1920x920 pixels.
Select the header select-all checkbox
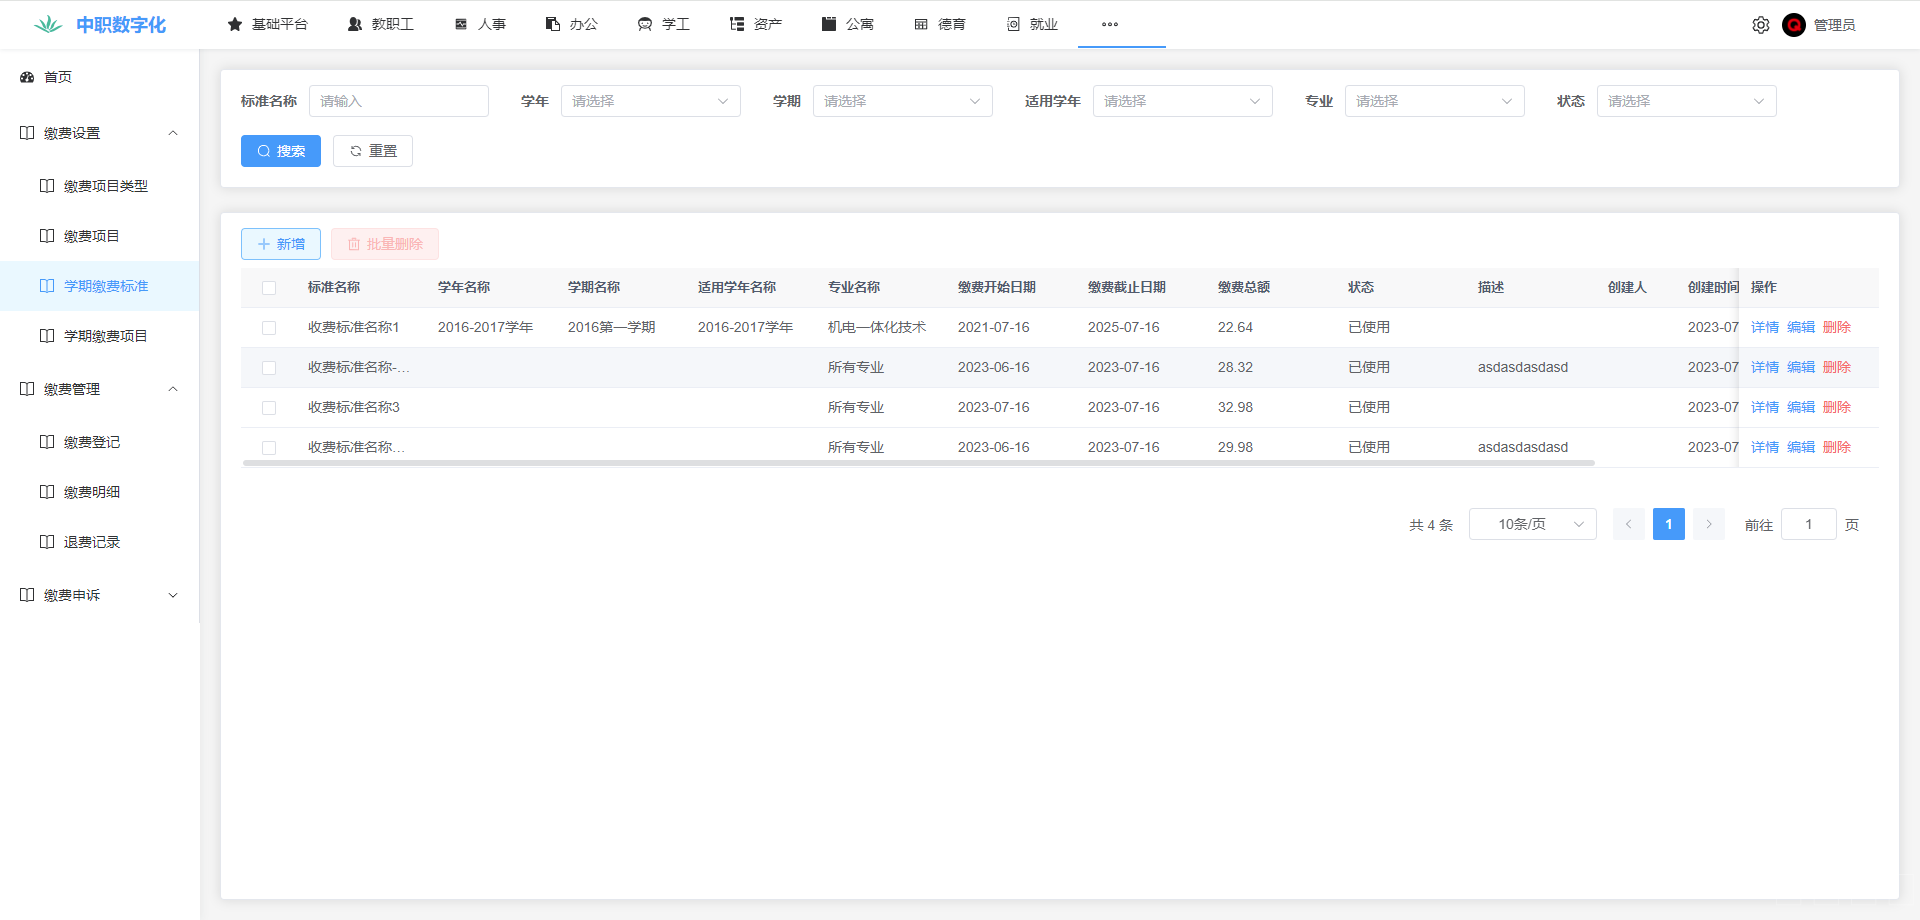pyautogui.click(x=269, y=288)
